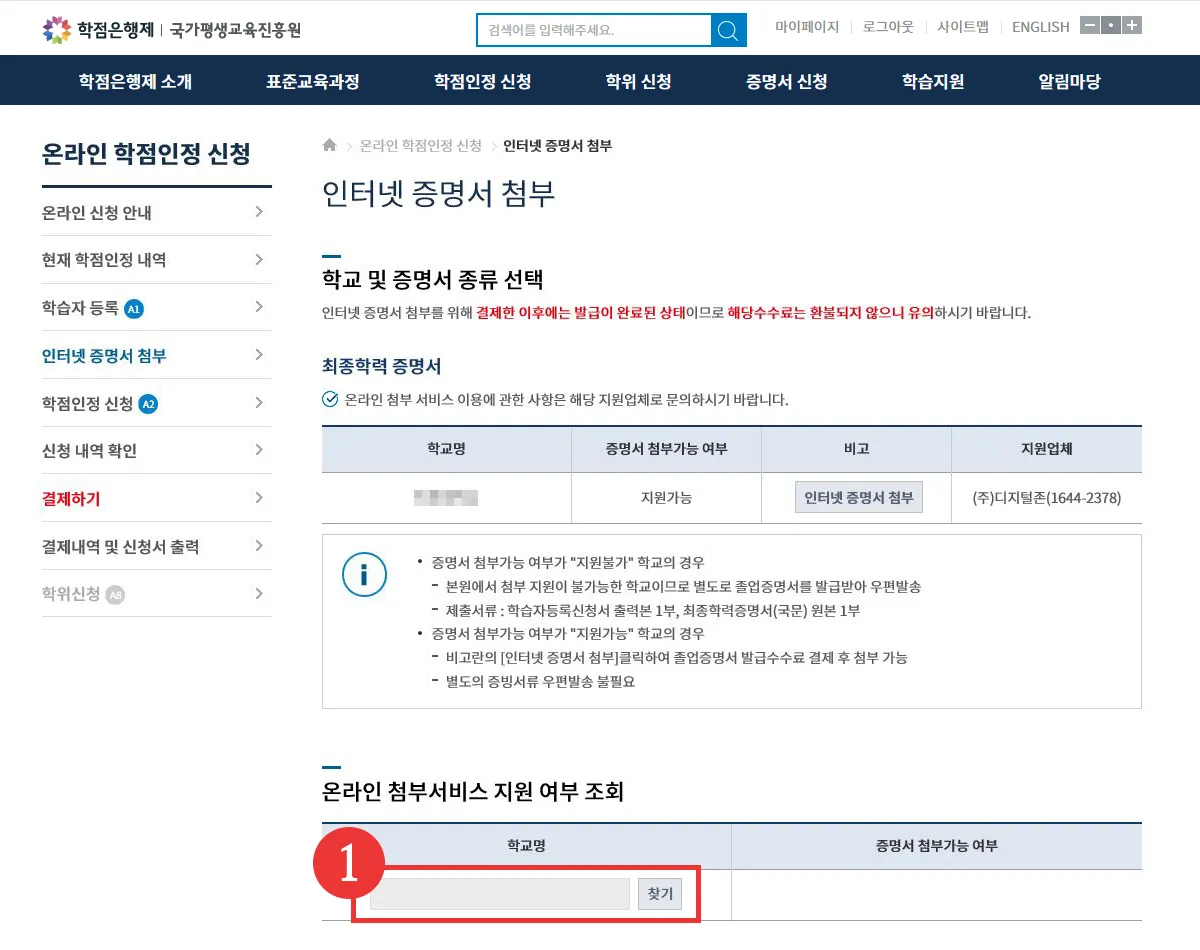Open the 알림마당 navigation menu
1200x950 pixels.
tap(1067, 81)
